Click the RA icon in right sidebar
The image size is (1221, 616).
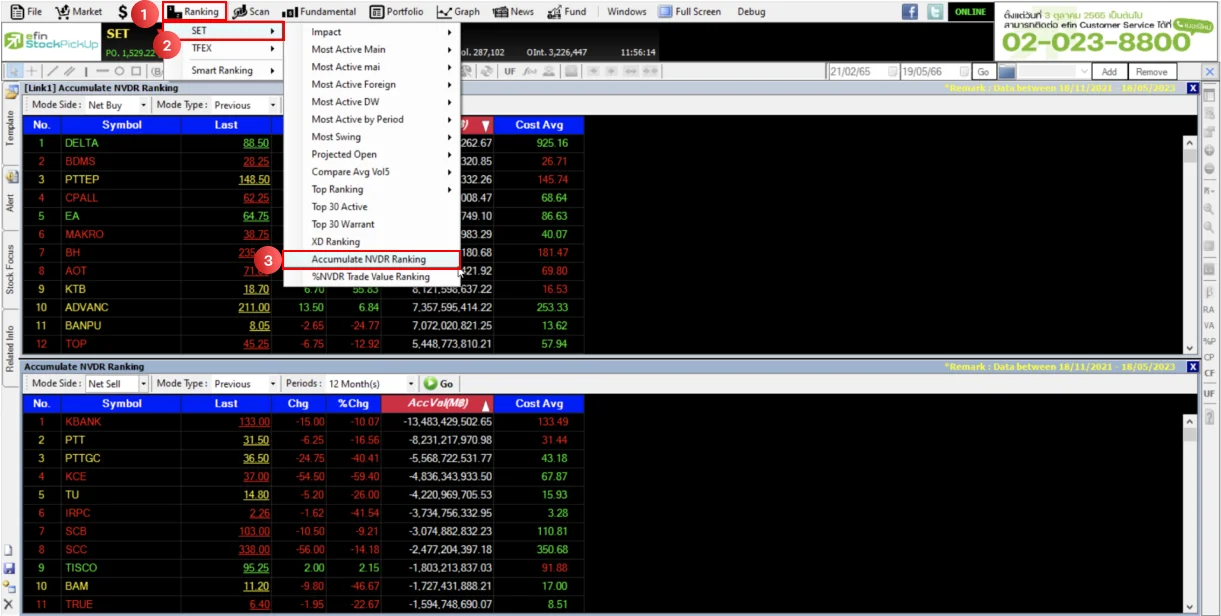pyautogui.click(x=1209, y=310)
